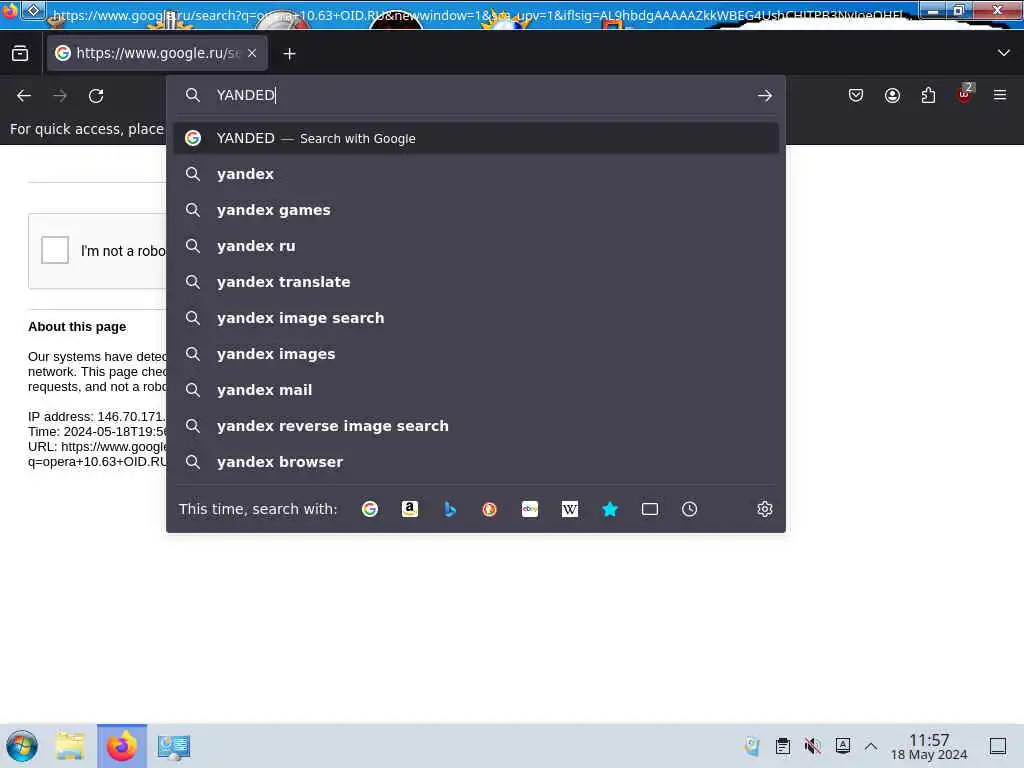
Task: Choose 'yandex image search' suggestion
Action: point(476,318)
